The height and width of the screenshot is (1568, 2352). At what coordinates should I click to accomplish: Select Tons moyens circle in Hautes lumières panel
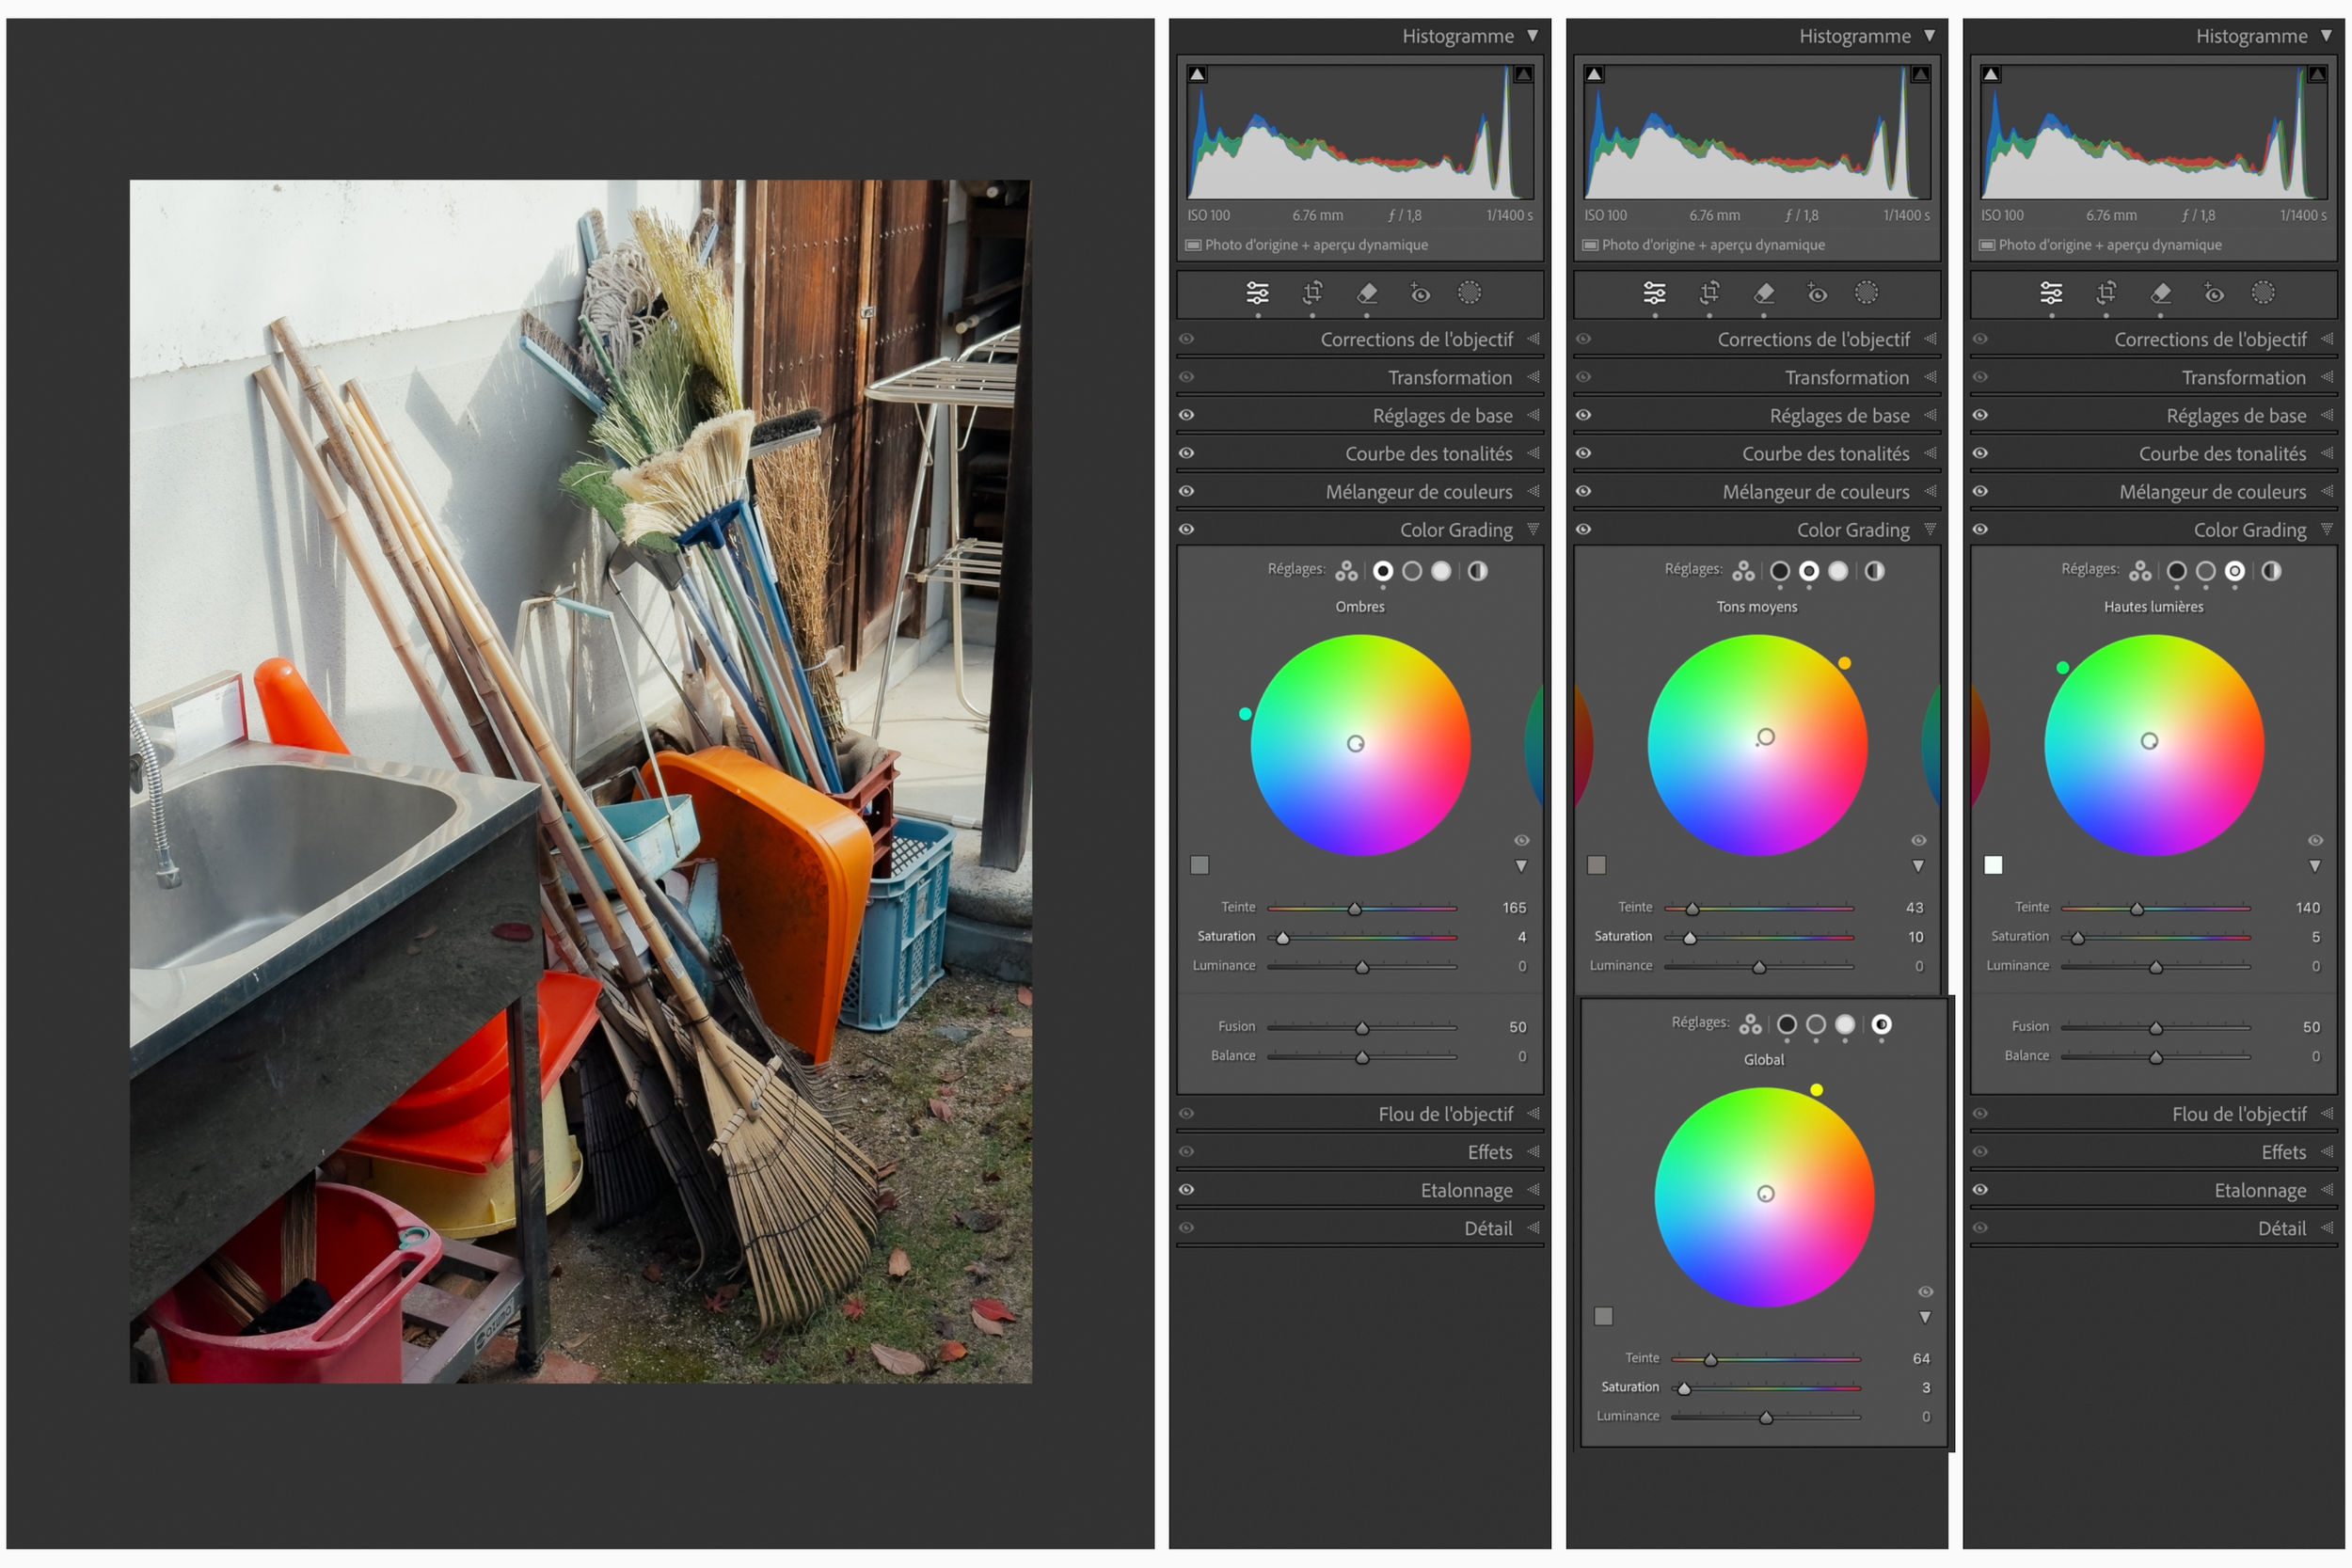point(2205,571)
